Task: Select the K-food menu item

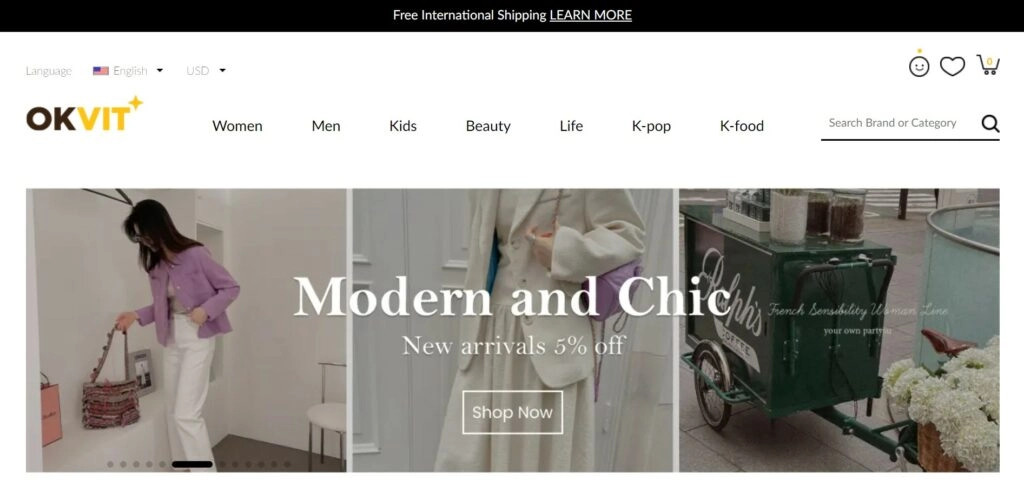Action: [x=742, y=126]
